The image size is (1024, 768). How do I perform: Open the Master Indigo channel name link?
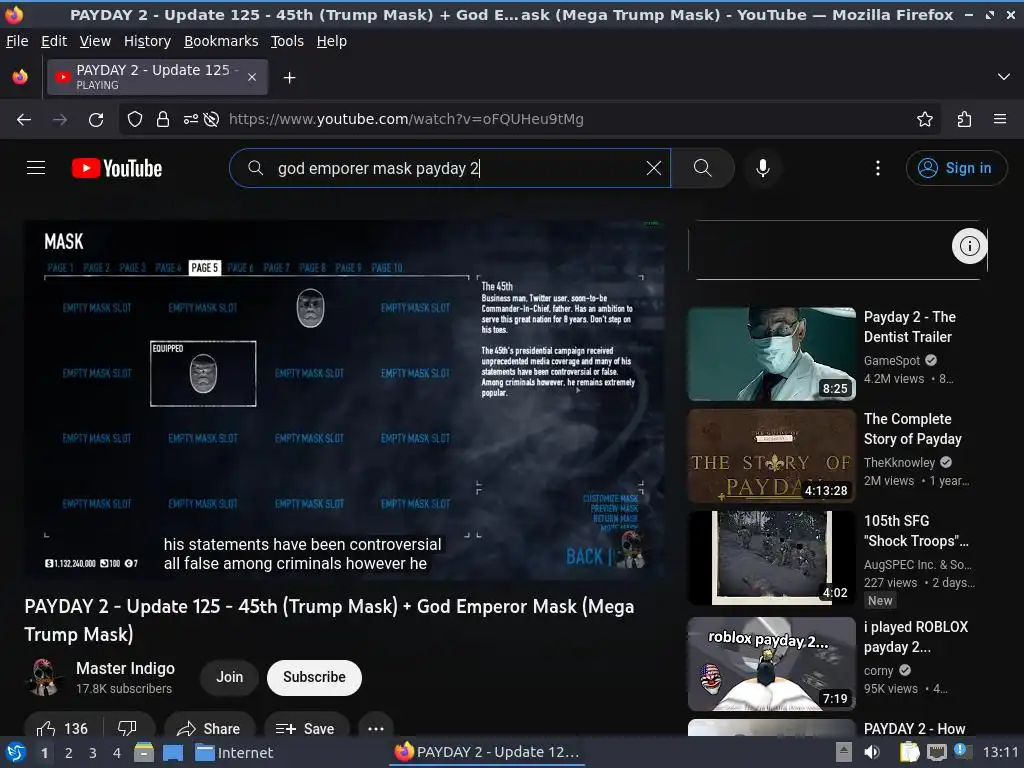coord(125,668)
